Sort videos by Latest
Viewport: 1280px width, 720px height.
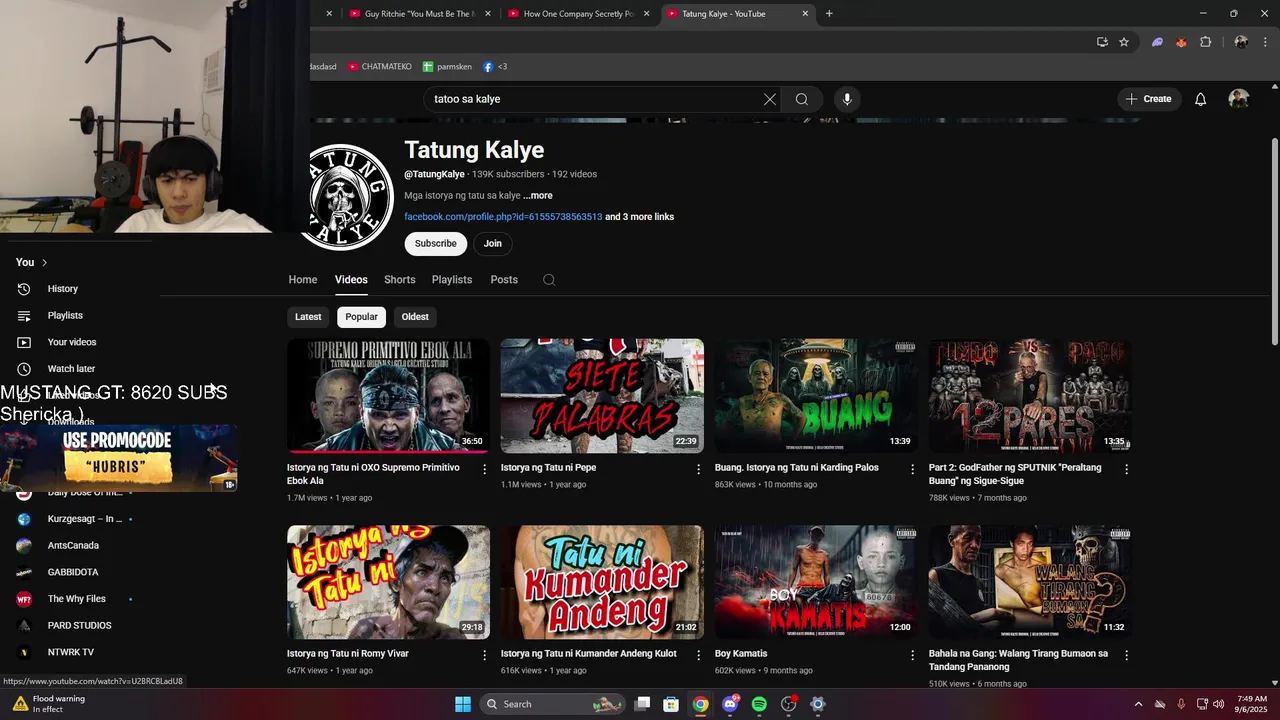(308, 317)
